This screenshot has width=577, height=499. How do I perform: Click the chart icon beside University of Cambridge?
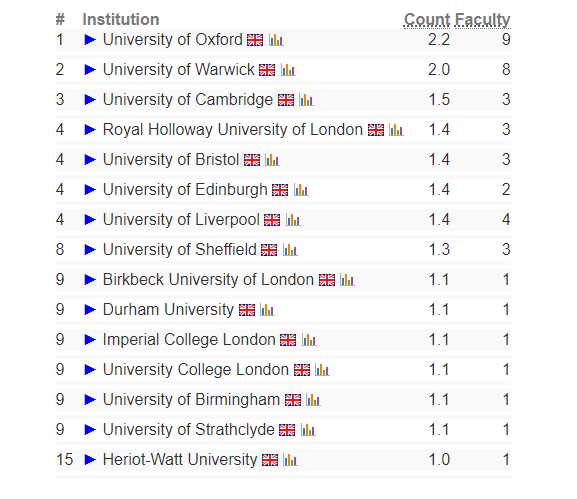[x=306, y=100]
